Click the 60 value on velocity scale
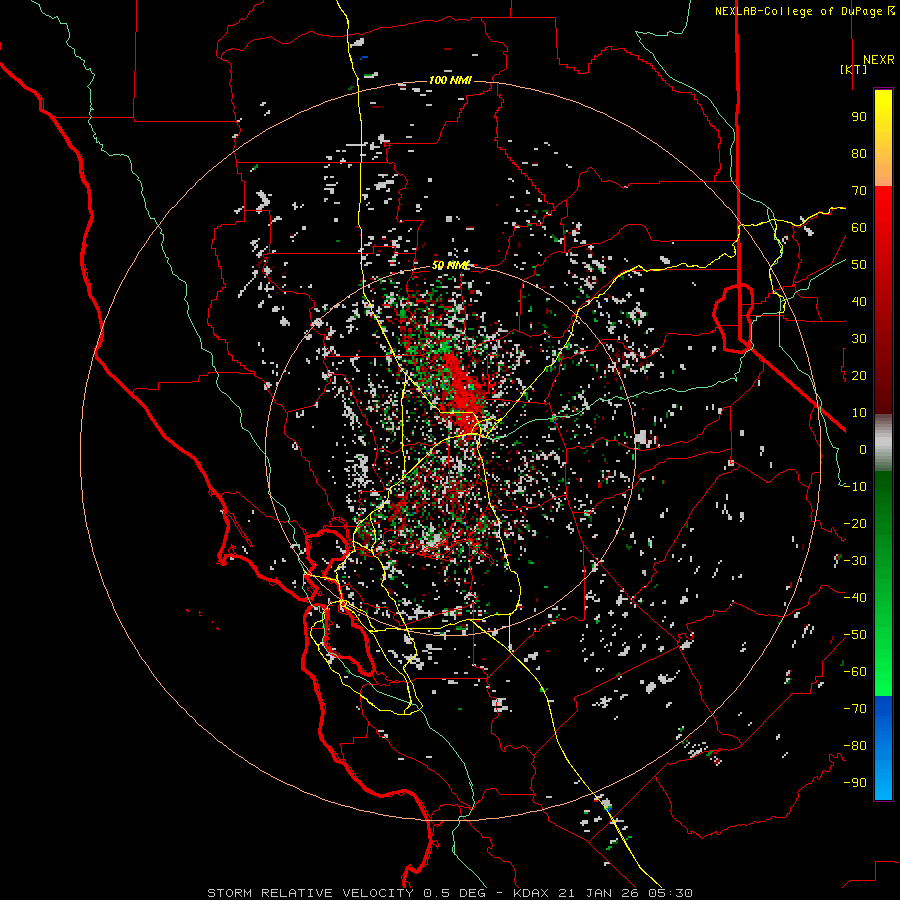900x900 pixels. [859, 227]
